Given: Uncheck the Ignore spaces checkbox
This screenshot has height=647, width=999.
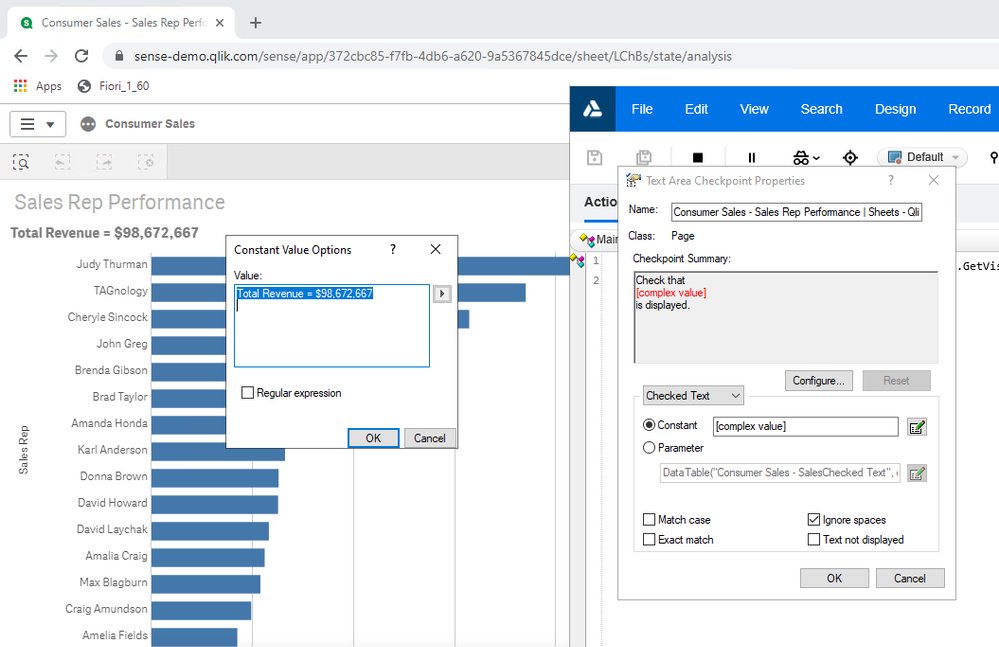Looking at the screenshot, I should [x=814, y=520].
